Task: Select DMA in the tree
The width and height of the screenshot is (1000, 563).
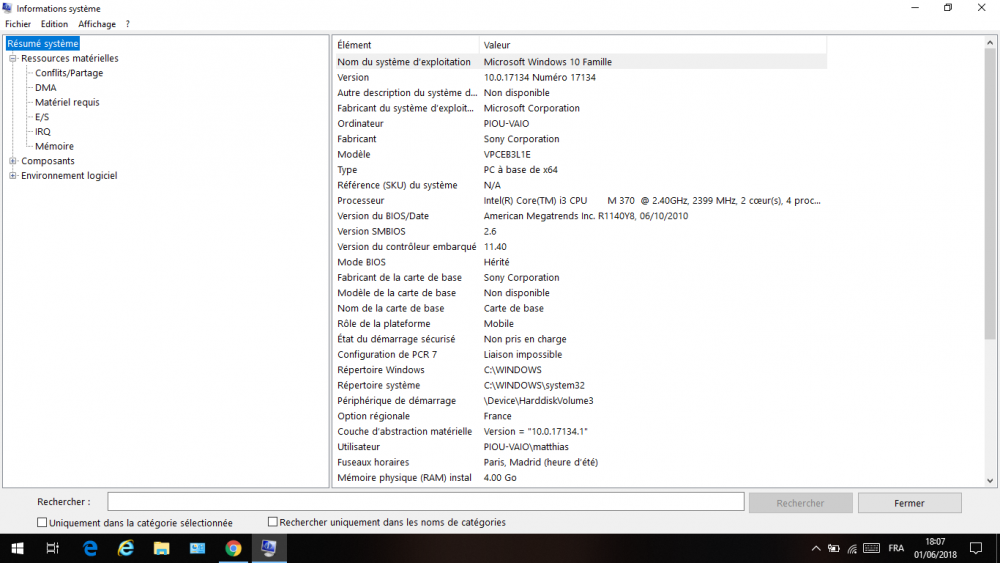Action: point(45,87)
